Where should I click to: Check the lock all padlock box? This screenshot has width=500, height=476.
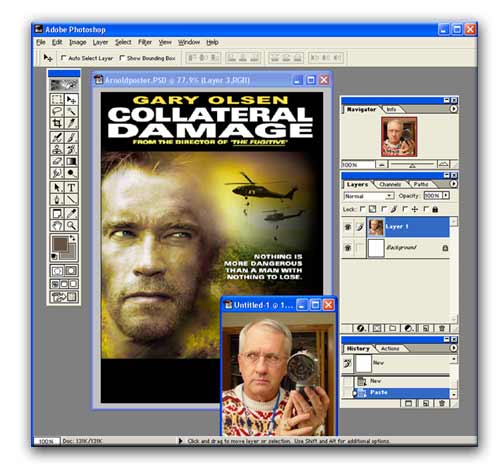click(x=426, y=209)
